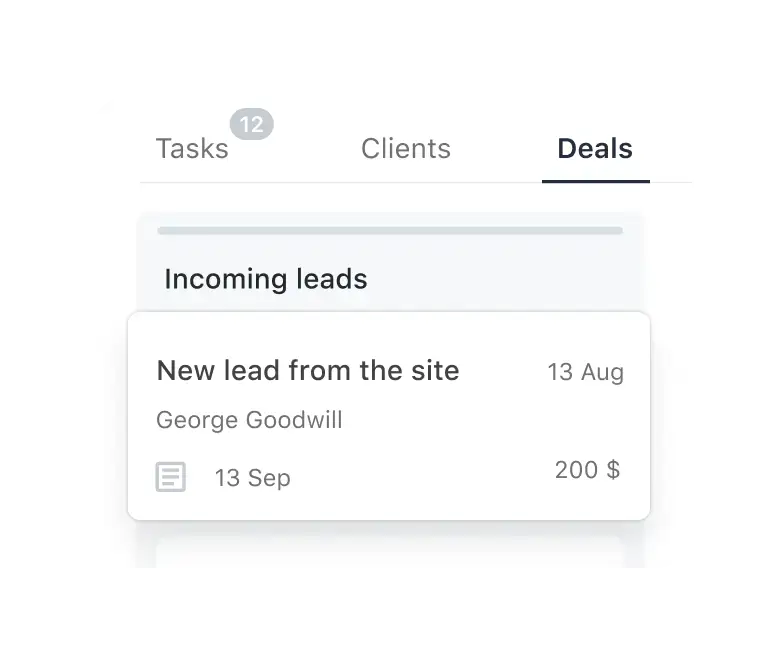This screenshot has height=664, width=784.
Task: Click blank space between 13 Sep and 200 $
Action: 420,476
